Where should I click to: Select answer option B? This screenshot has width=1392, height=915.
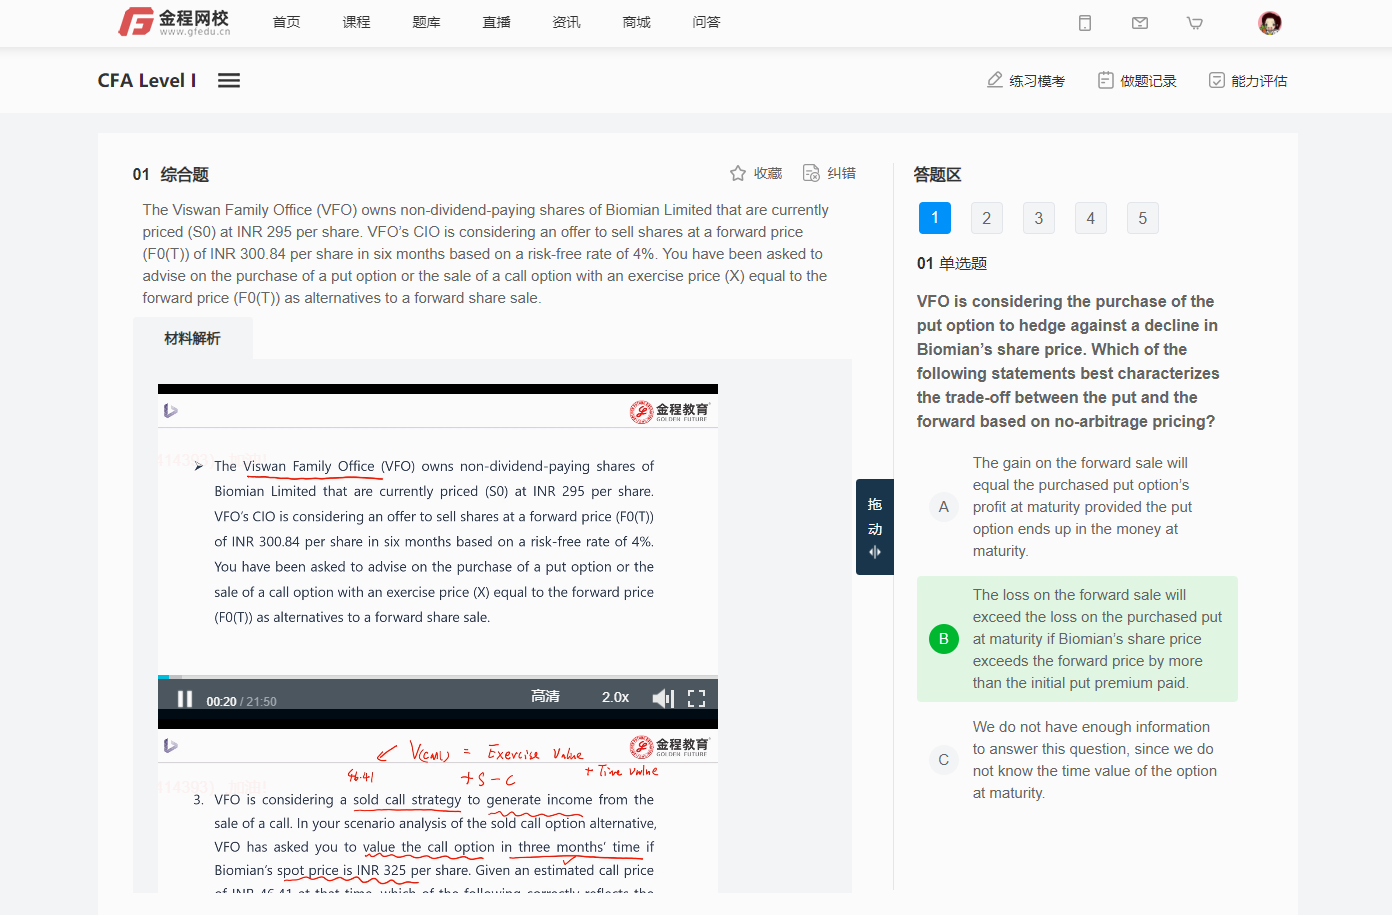943,639
